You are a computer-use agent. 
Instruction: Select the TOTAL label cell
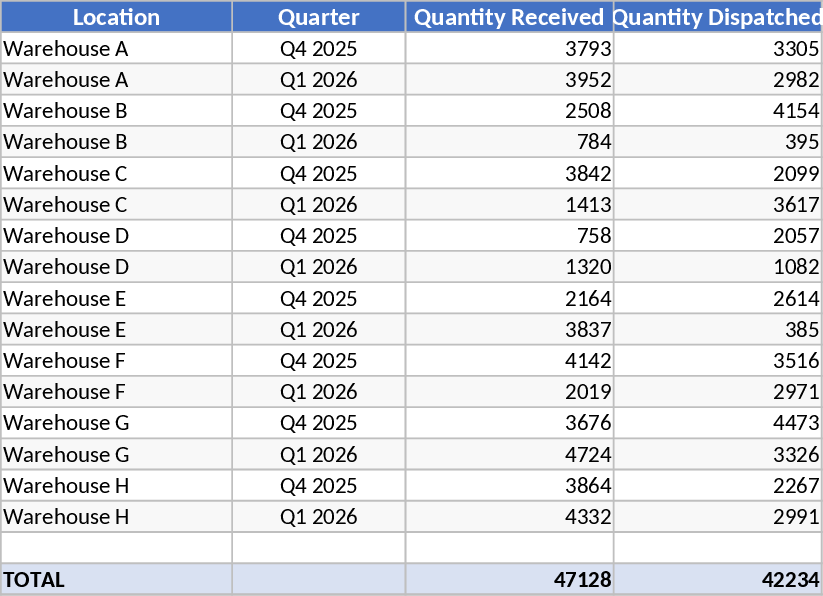[x=116, y=579]
